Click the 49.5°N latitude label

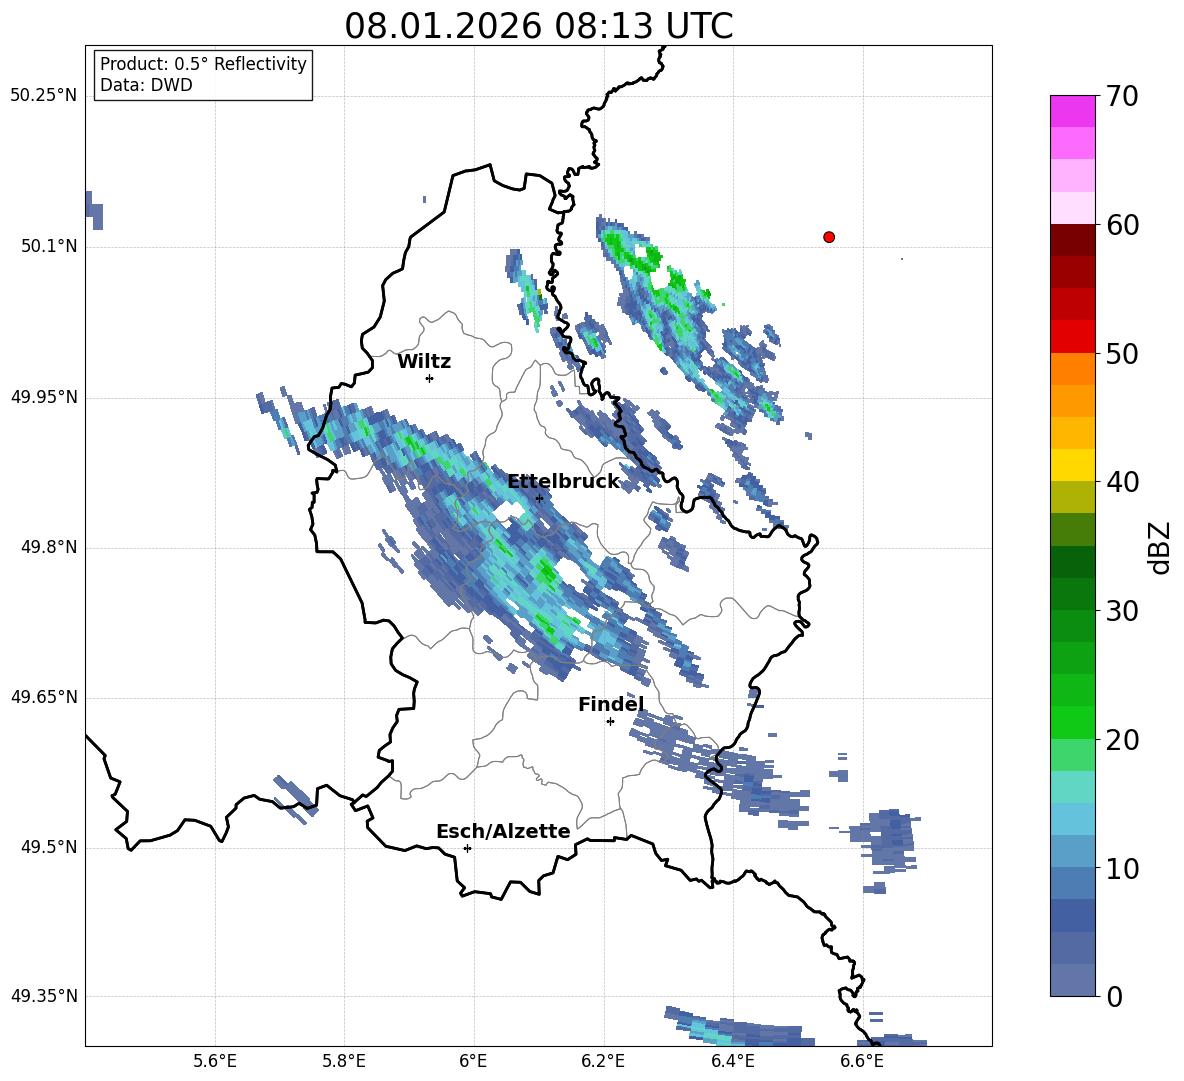click(49, 847)
